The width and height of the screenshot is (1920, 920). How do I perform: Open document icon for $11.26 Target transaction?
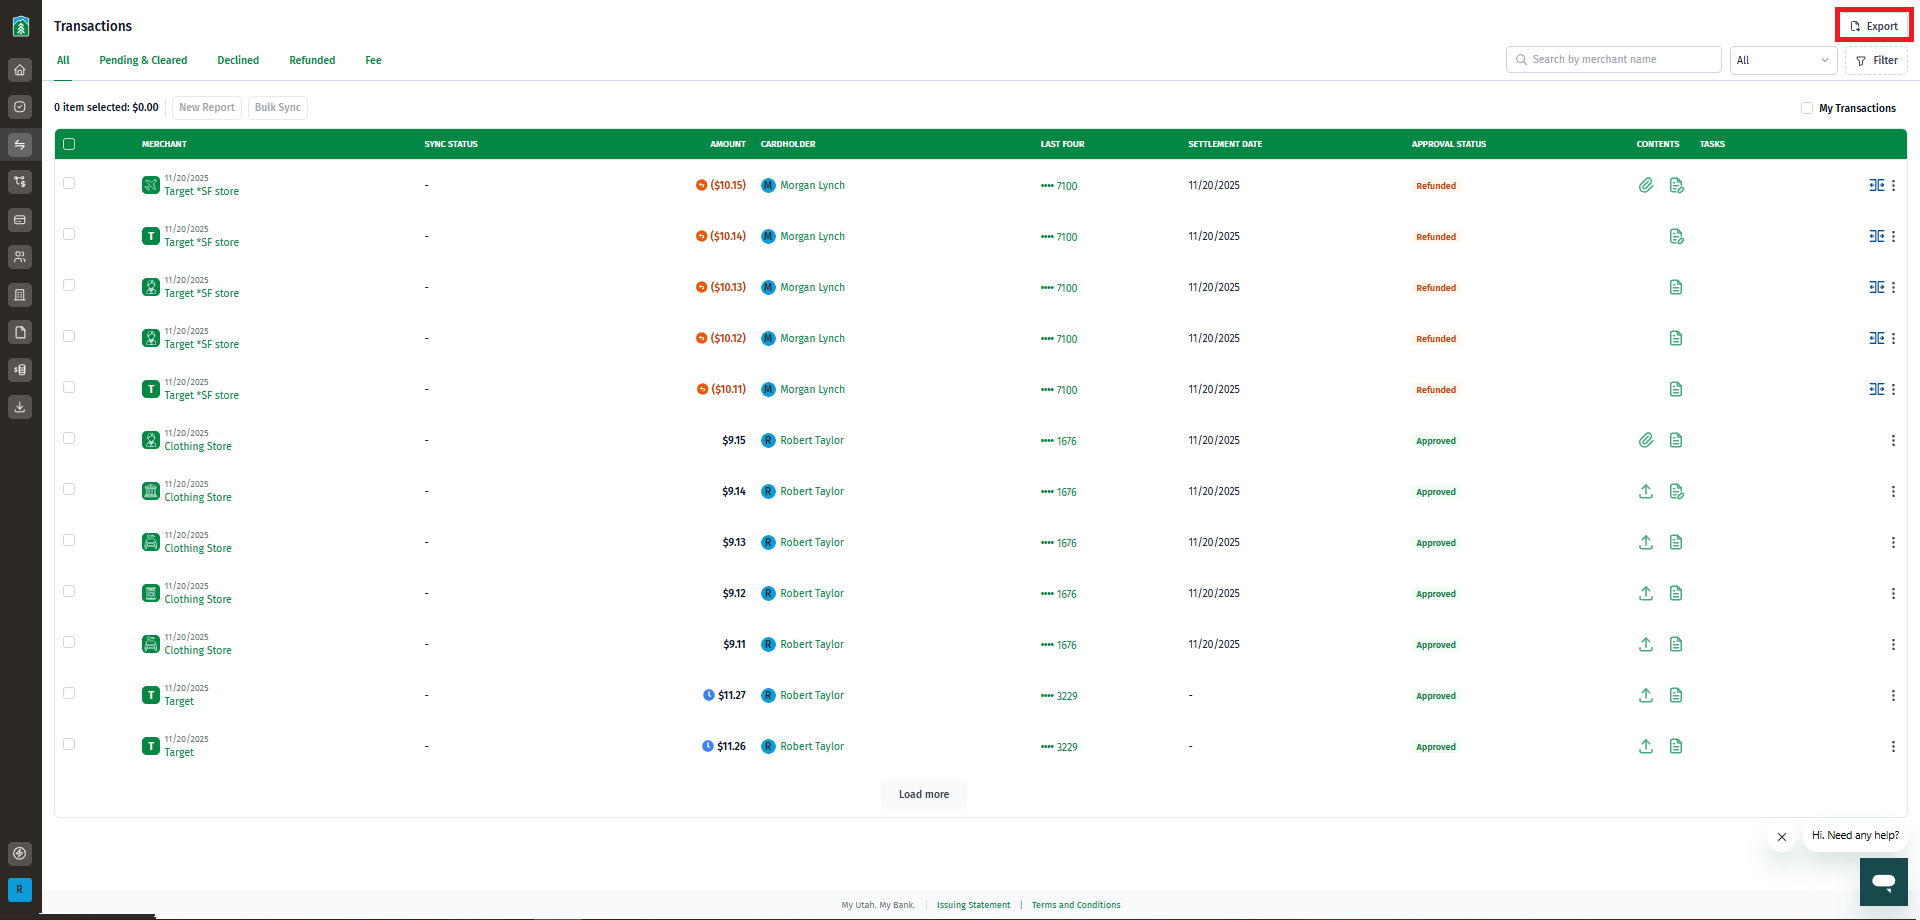(x=1676, y=746)
